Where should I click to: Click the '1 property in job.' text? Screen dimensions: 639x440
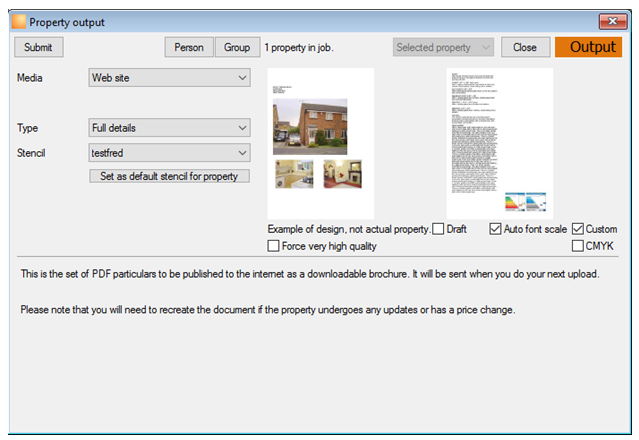(x=299, y=48)
